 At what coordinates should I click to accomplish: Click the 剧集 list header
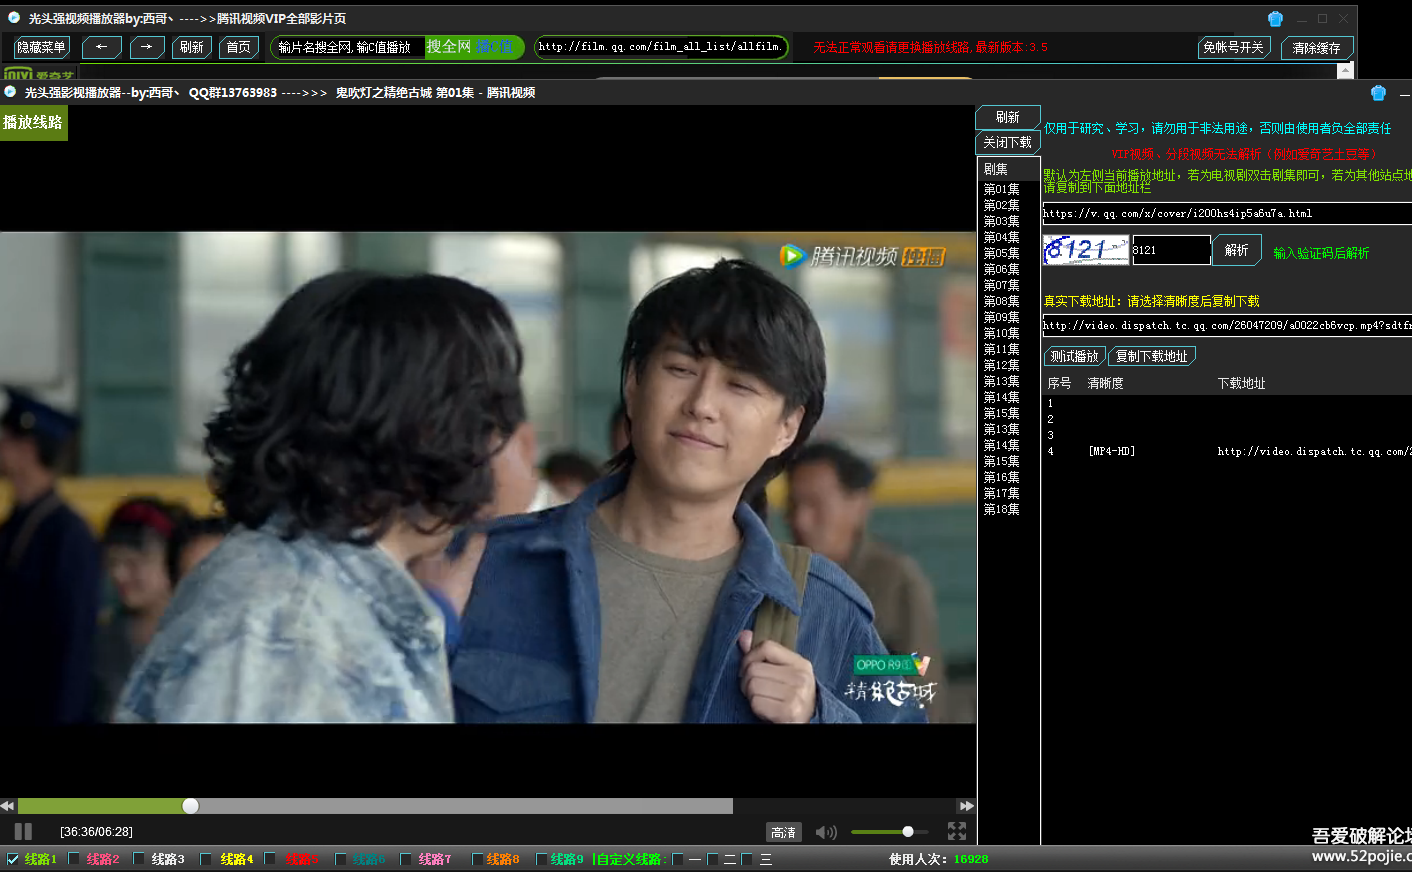[x=1008, y=169]
